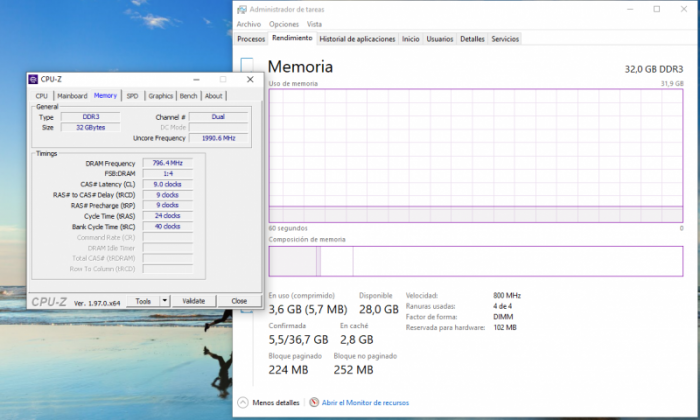This screenshot has height=420, width=700.
Task: Click the Confirmada value 5,5/36,7 GB
Action: tap(298, 340)
